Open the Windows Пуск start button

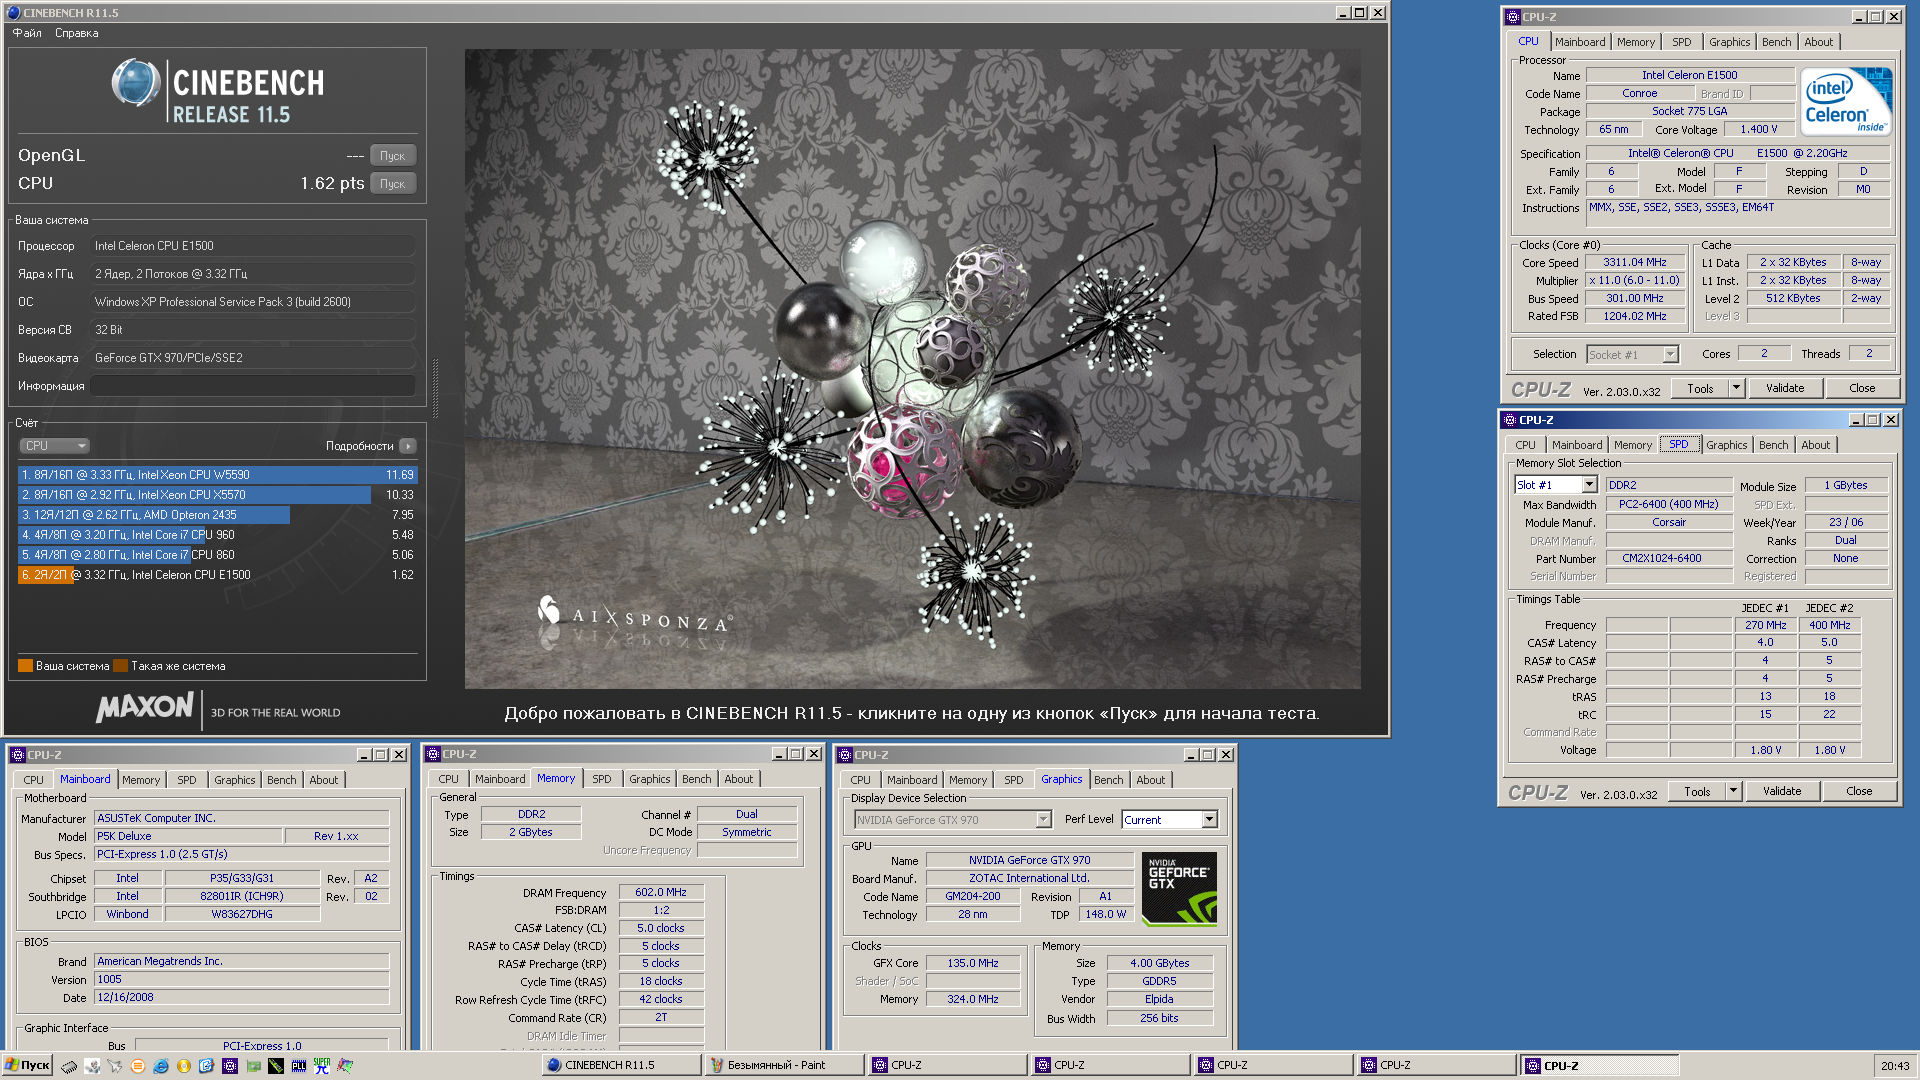[x=27, y=1065]
